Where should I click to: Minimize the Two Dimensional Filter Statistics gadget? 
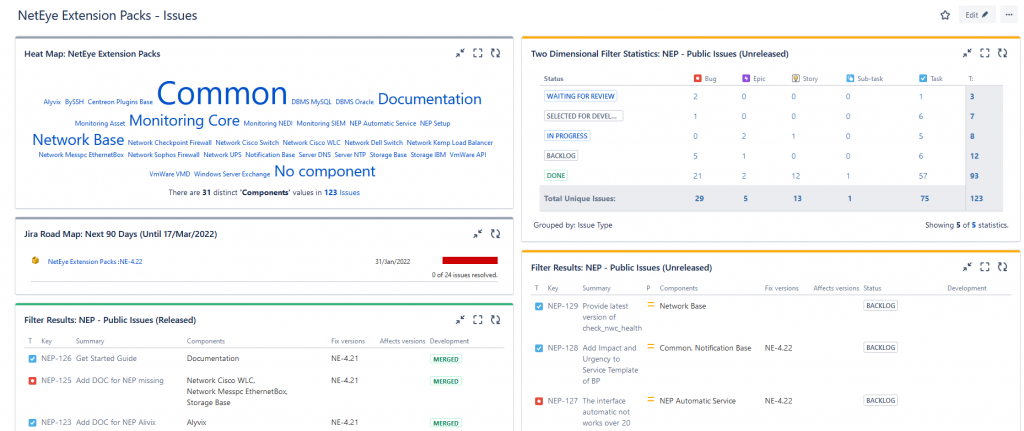pyautogui.click(x=967, y=54)
